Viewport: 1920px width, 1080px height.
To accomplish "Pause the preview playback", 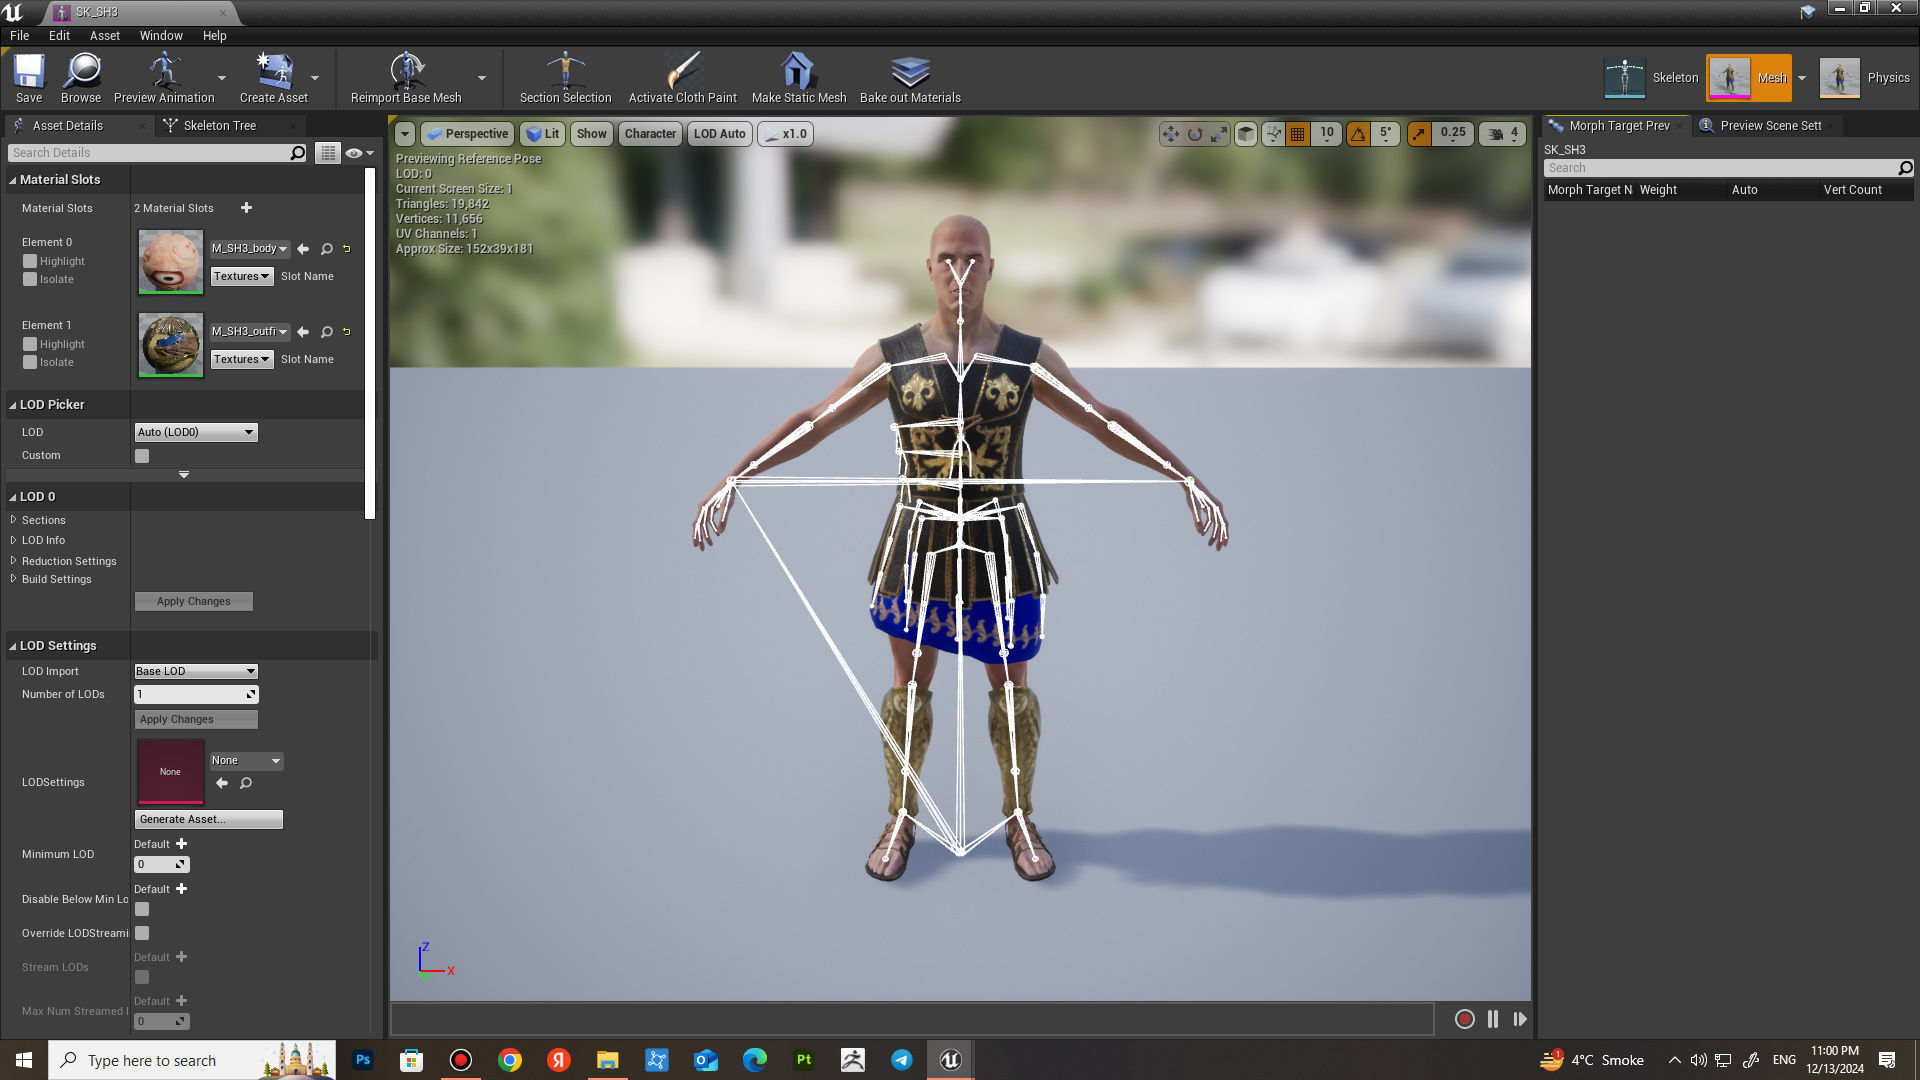I will click(1493, 1019).
